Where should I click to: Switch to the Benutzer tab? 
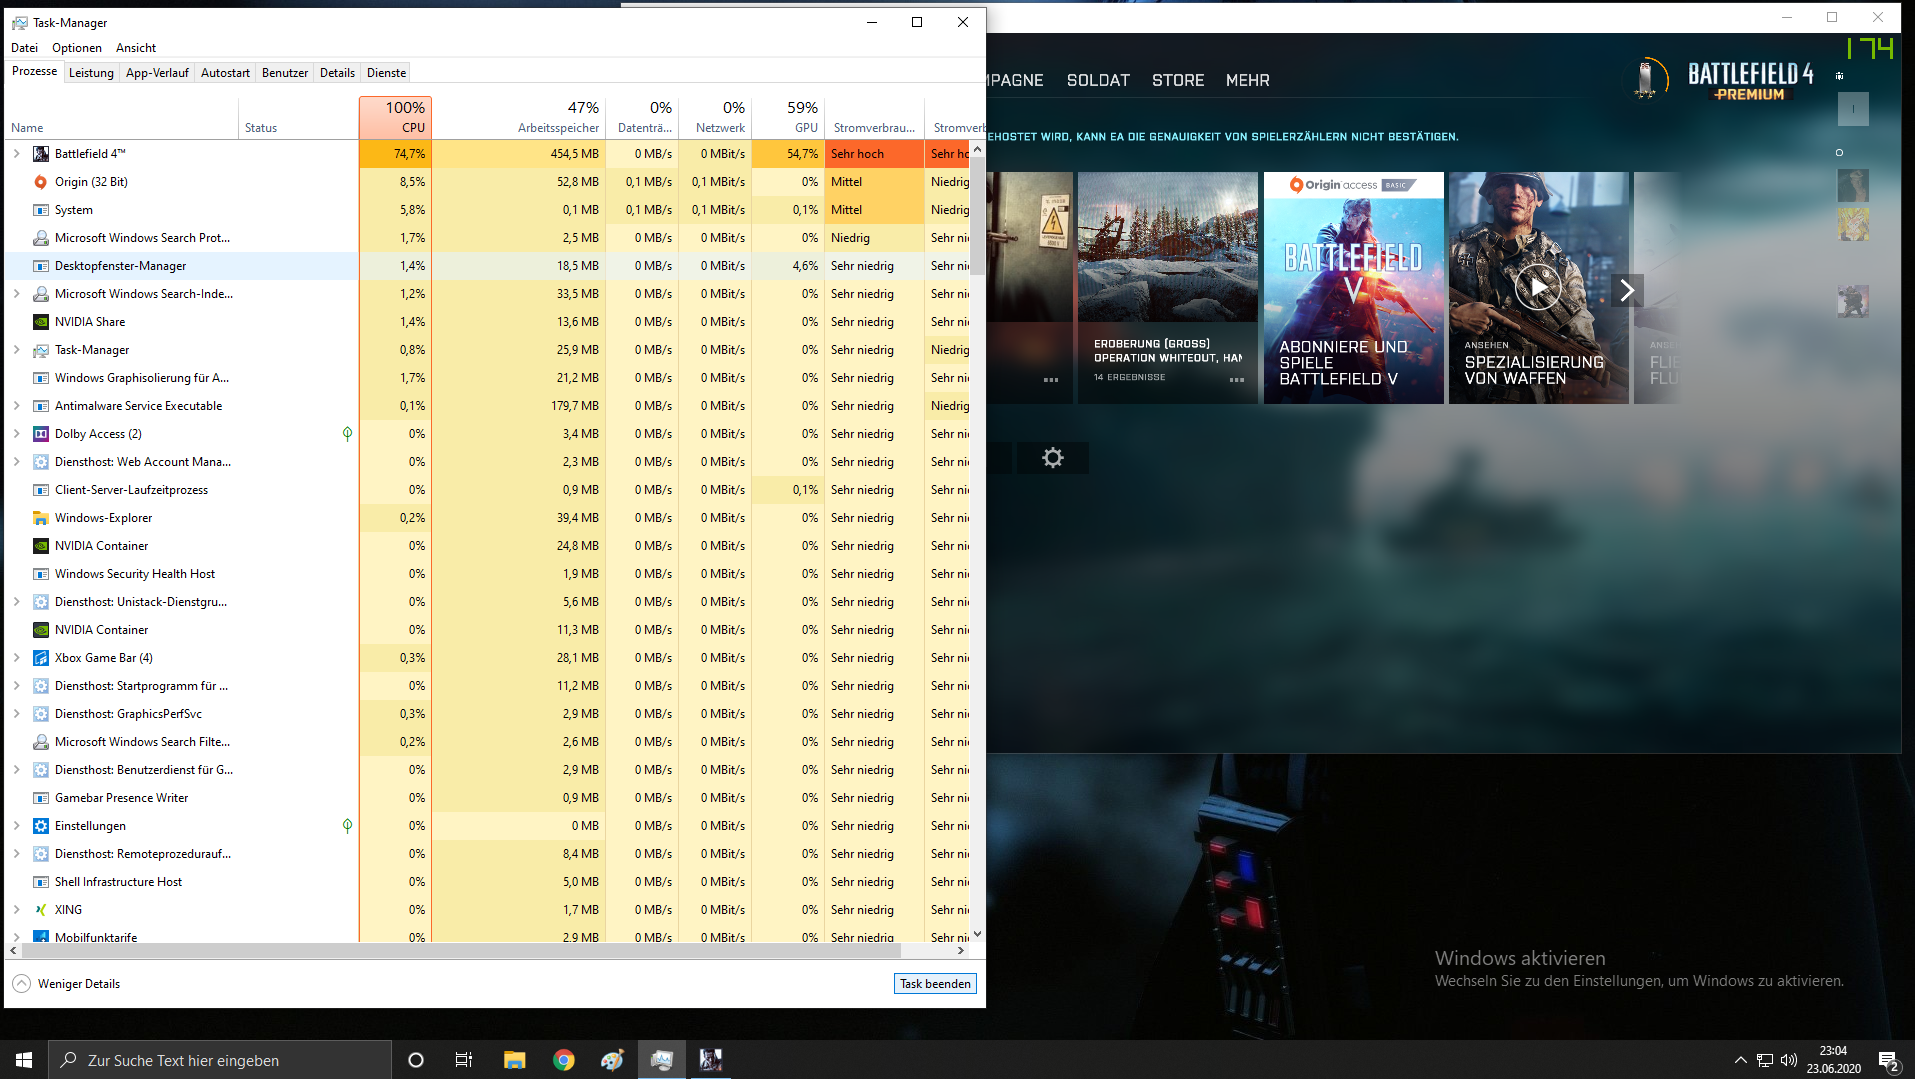coord(285,73)
